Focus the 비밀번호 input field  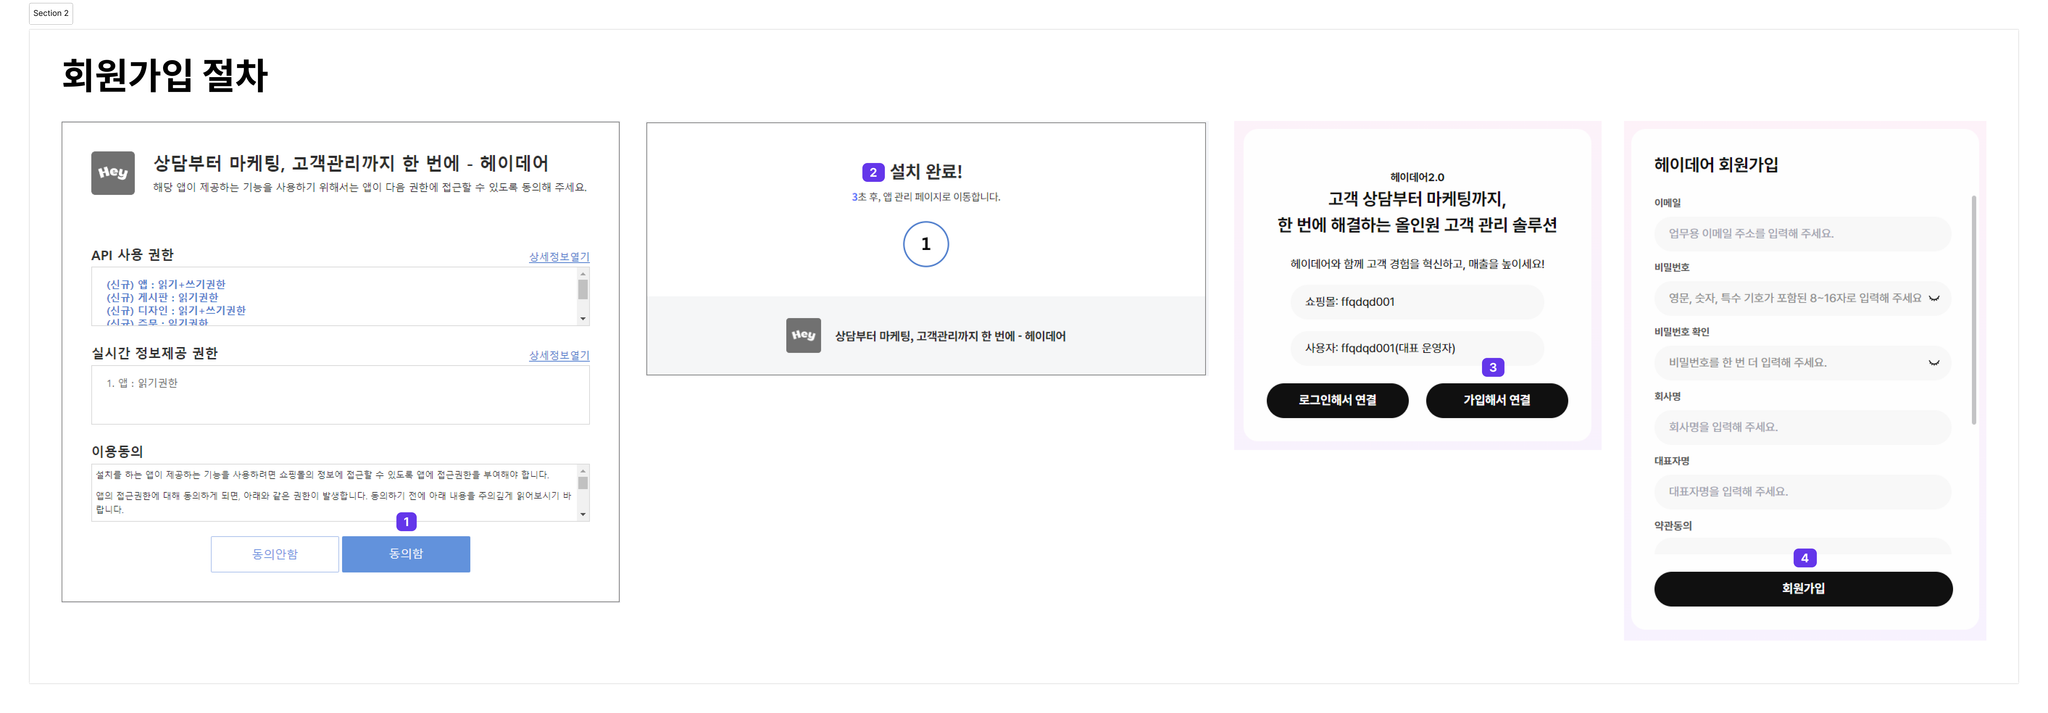(x=1802, y=298)
